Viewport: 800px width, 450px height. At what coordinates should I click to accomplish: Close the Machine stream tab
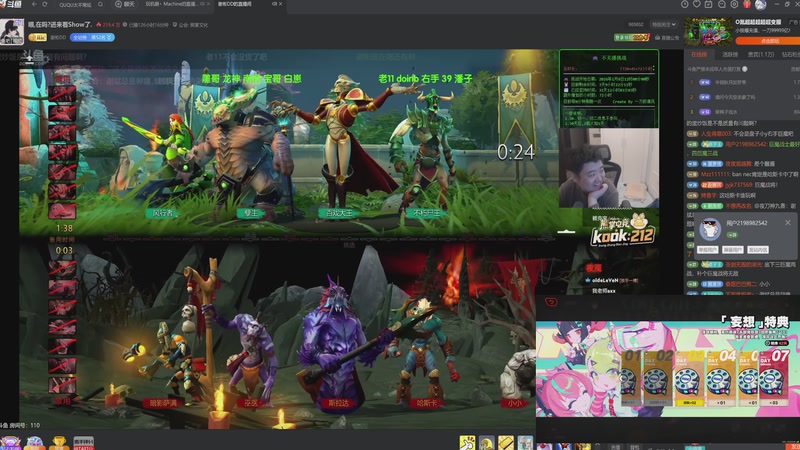coord(208,4)
